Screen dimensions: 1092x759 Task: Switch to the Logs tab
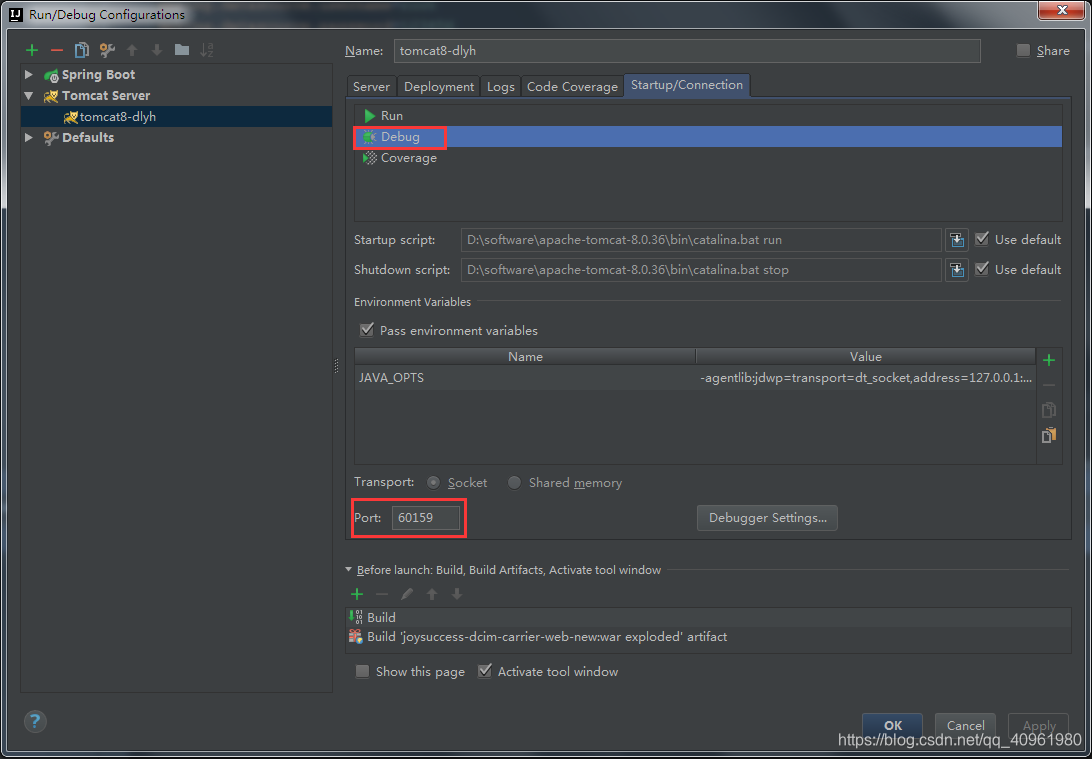click(501, 86)
